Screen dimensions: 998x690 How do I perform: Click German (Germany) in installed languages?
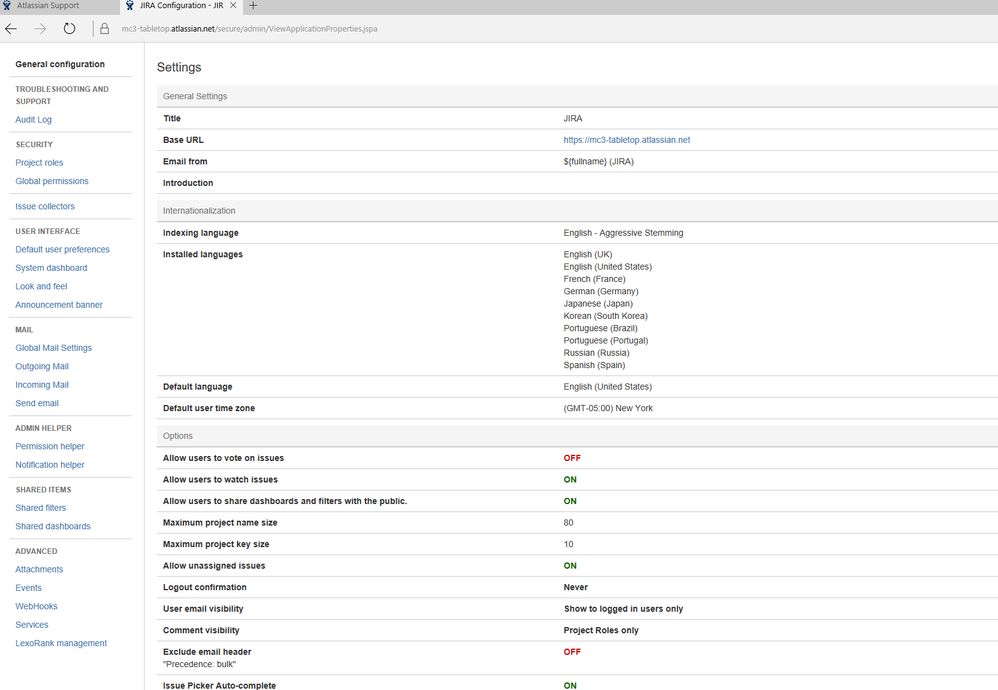point(601,292)
